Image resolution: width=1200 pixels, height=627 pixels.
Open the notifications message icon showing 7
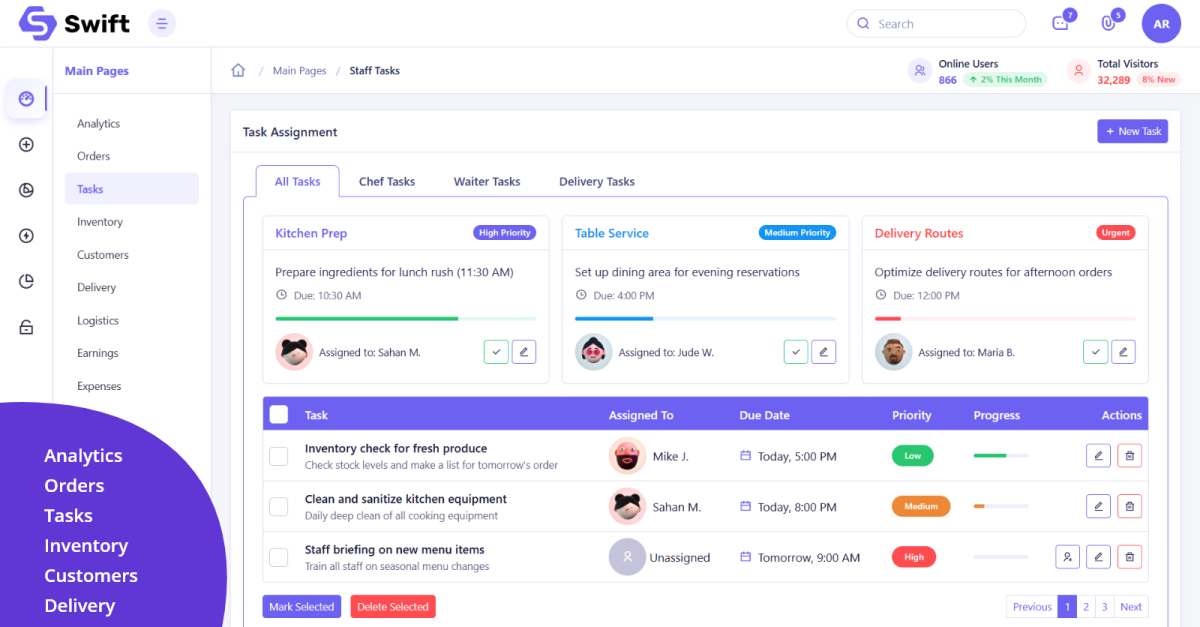pyautogui.click(x=1062, y=21)
